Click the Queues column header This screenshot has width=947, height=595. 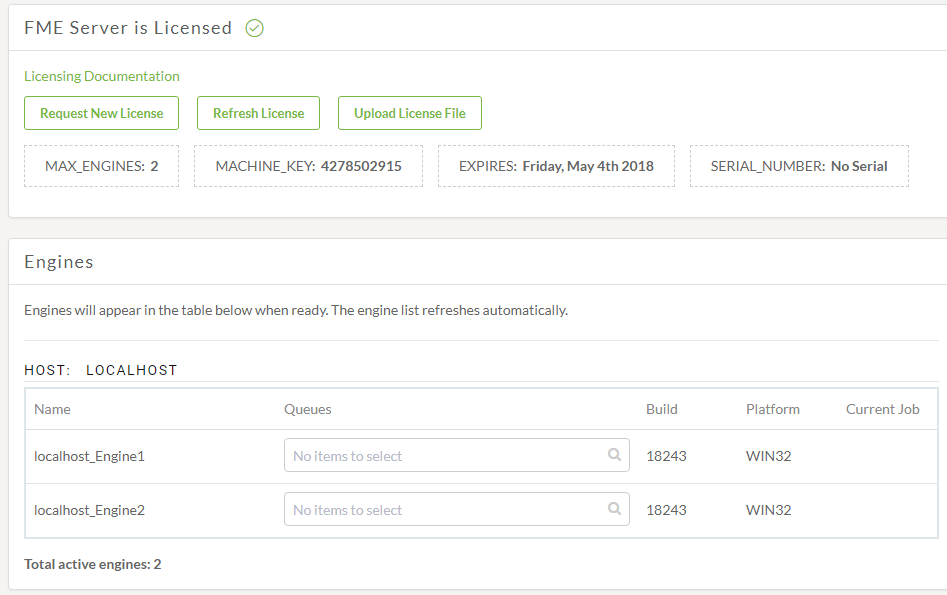tap(307, 409)
